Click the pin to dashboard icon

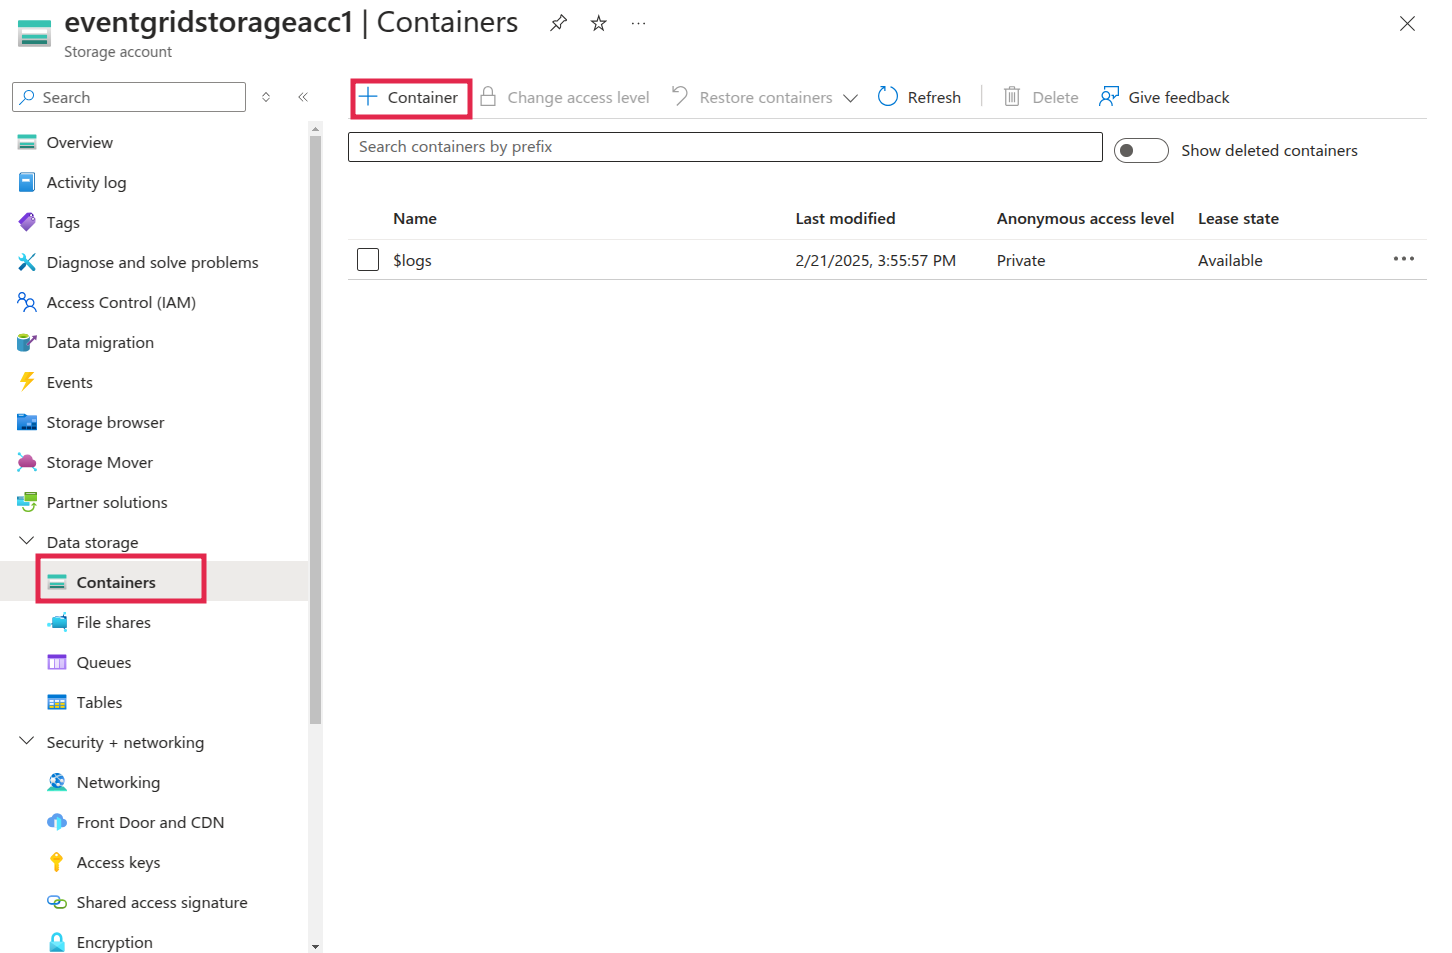pyautogui.click(x=558, y=23)
